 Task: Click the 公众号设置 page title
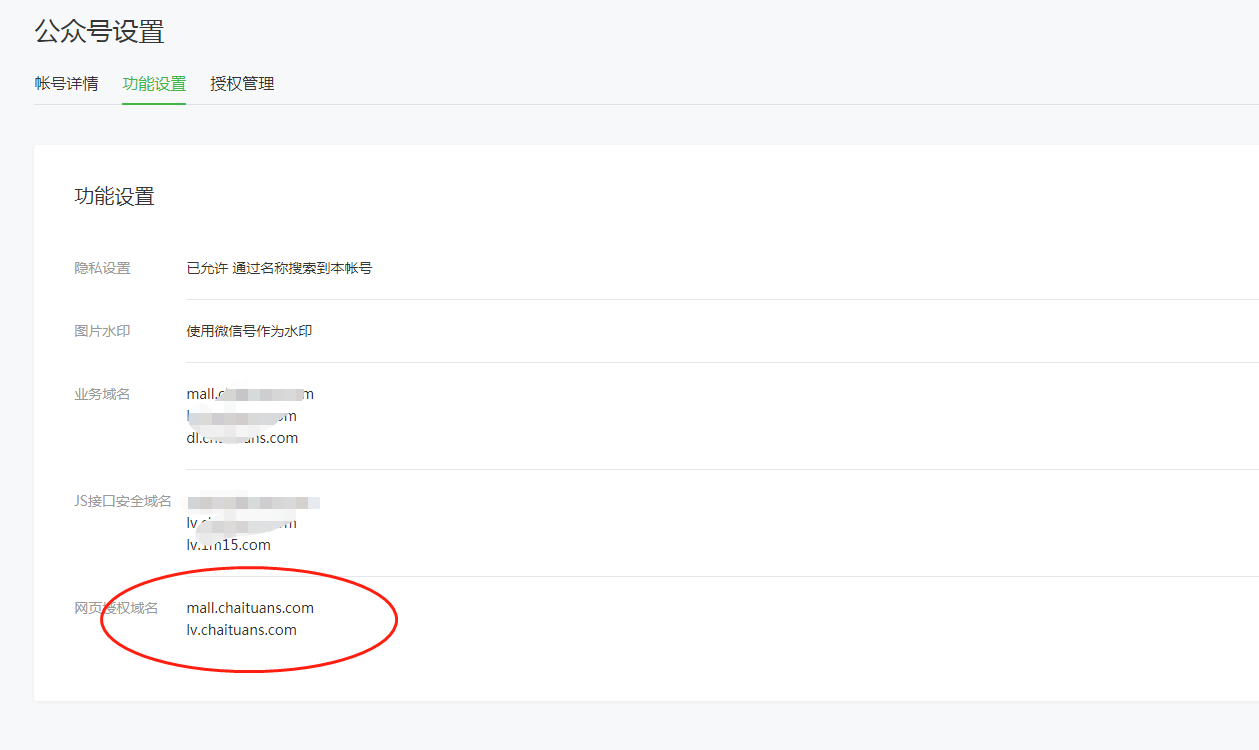[x=99, y=32]
